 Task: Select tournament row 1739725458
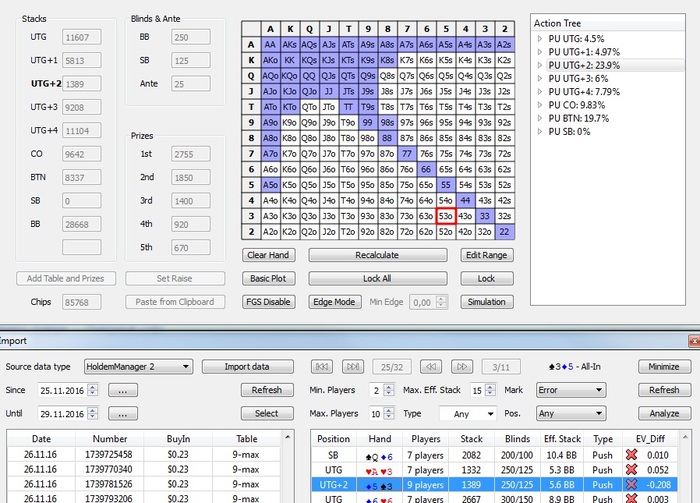144,454
